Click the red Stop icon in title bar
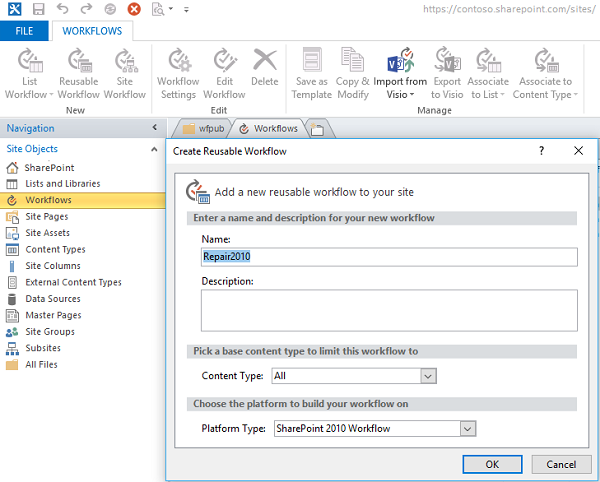Screen dimensions: 600x482 point(133,9)
